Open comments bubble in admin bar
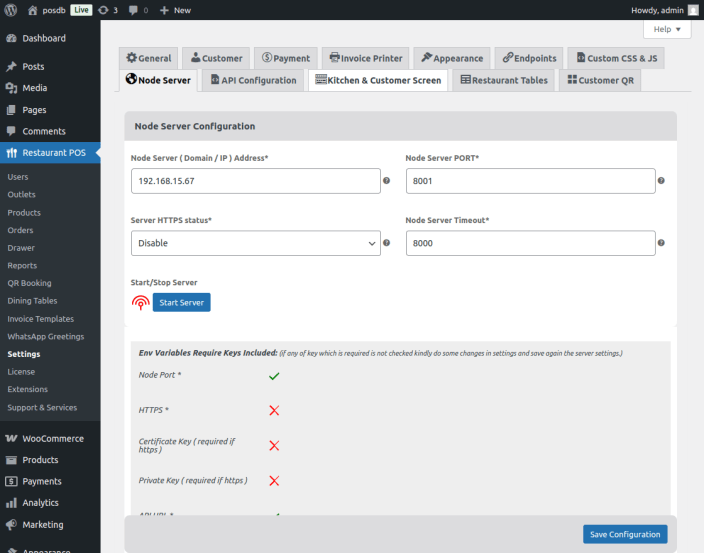704x553 pixels. [133, 10]
